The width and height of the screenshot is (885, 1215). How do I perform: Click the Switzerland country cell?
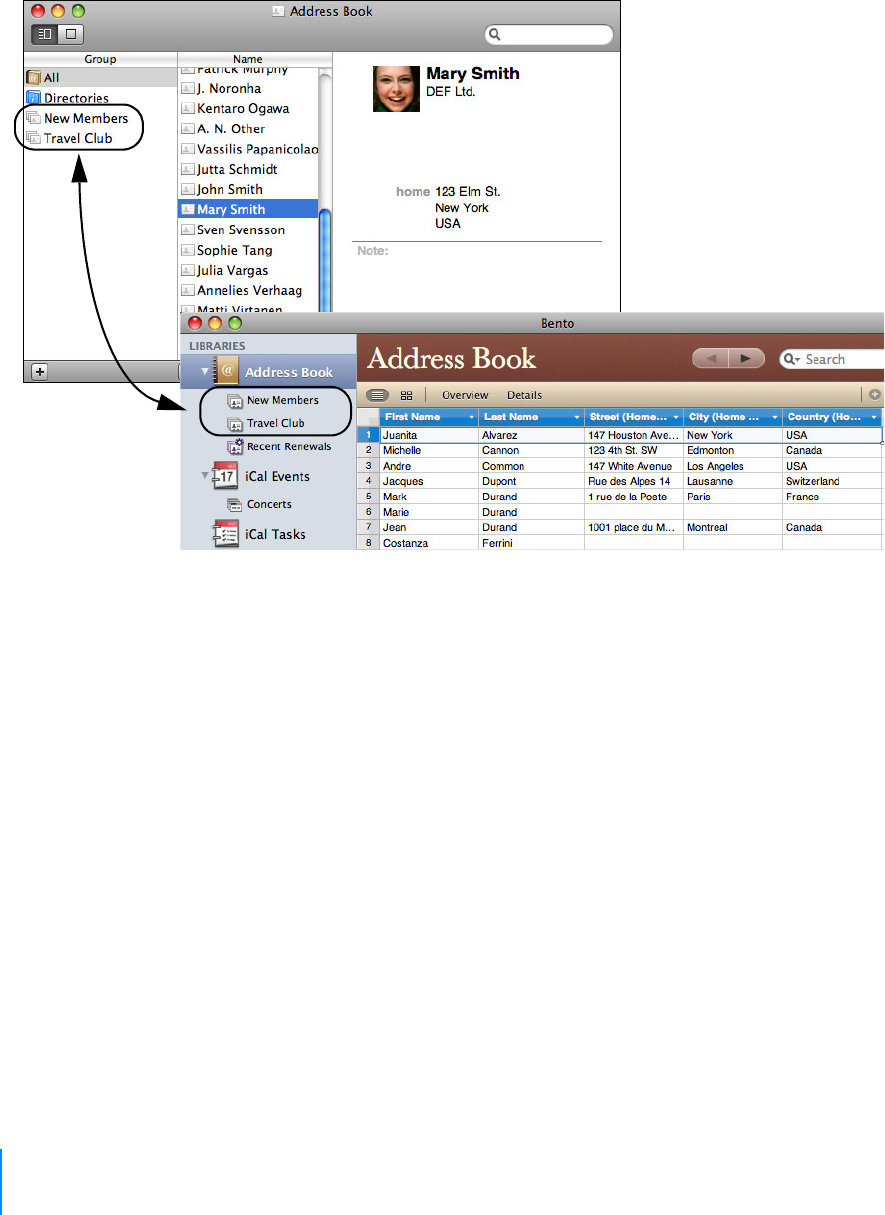click(x=832, y=481)
